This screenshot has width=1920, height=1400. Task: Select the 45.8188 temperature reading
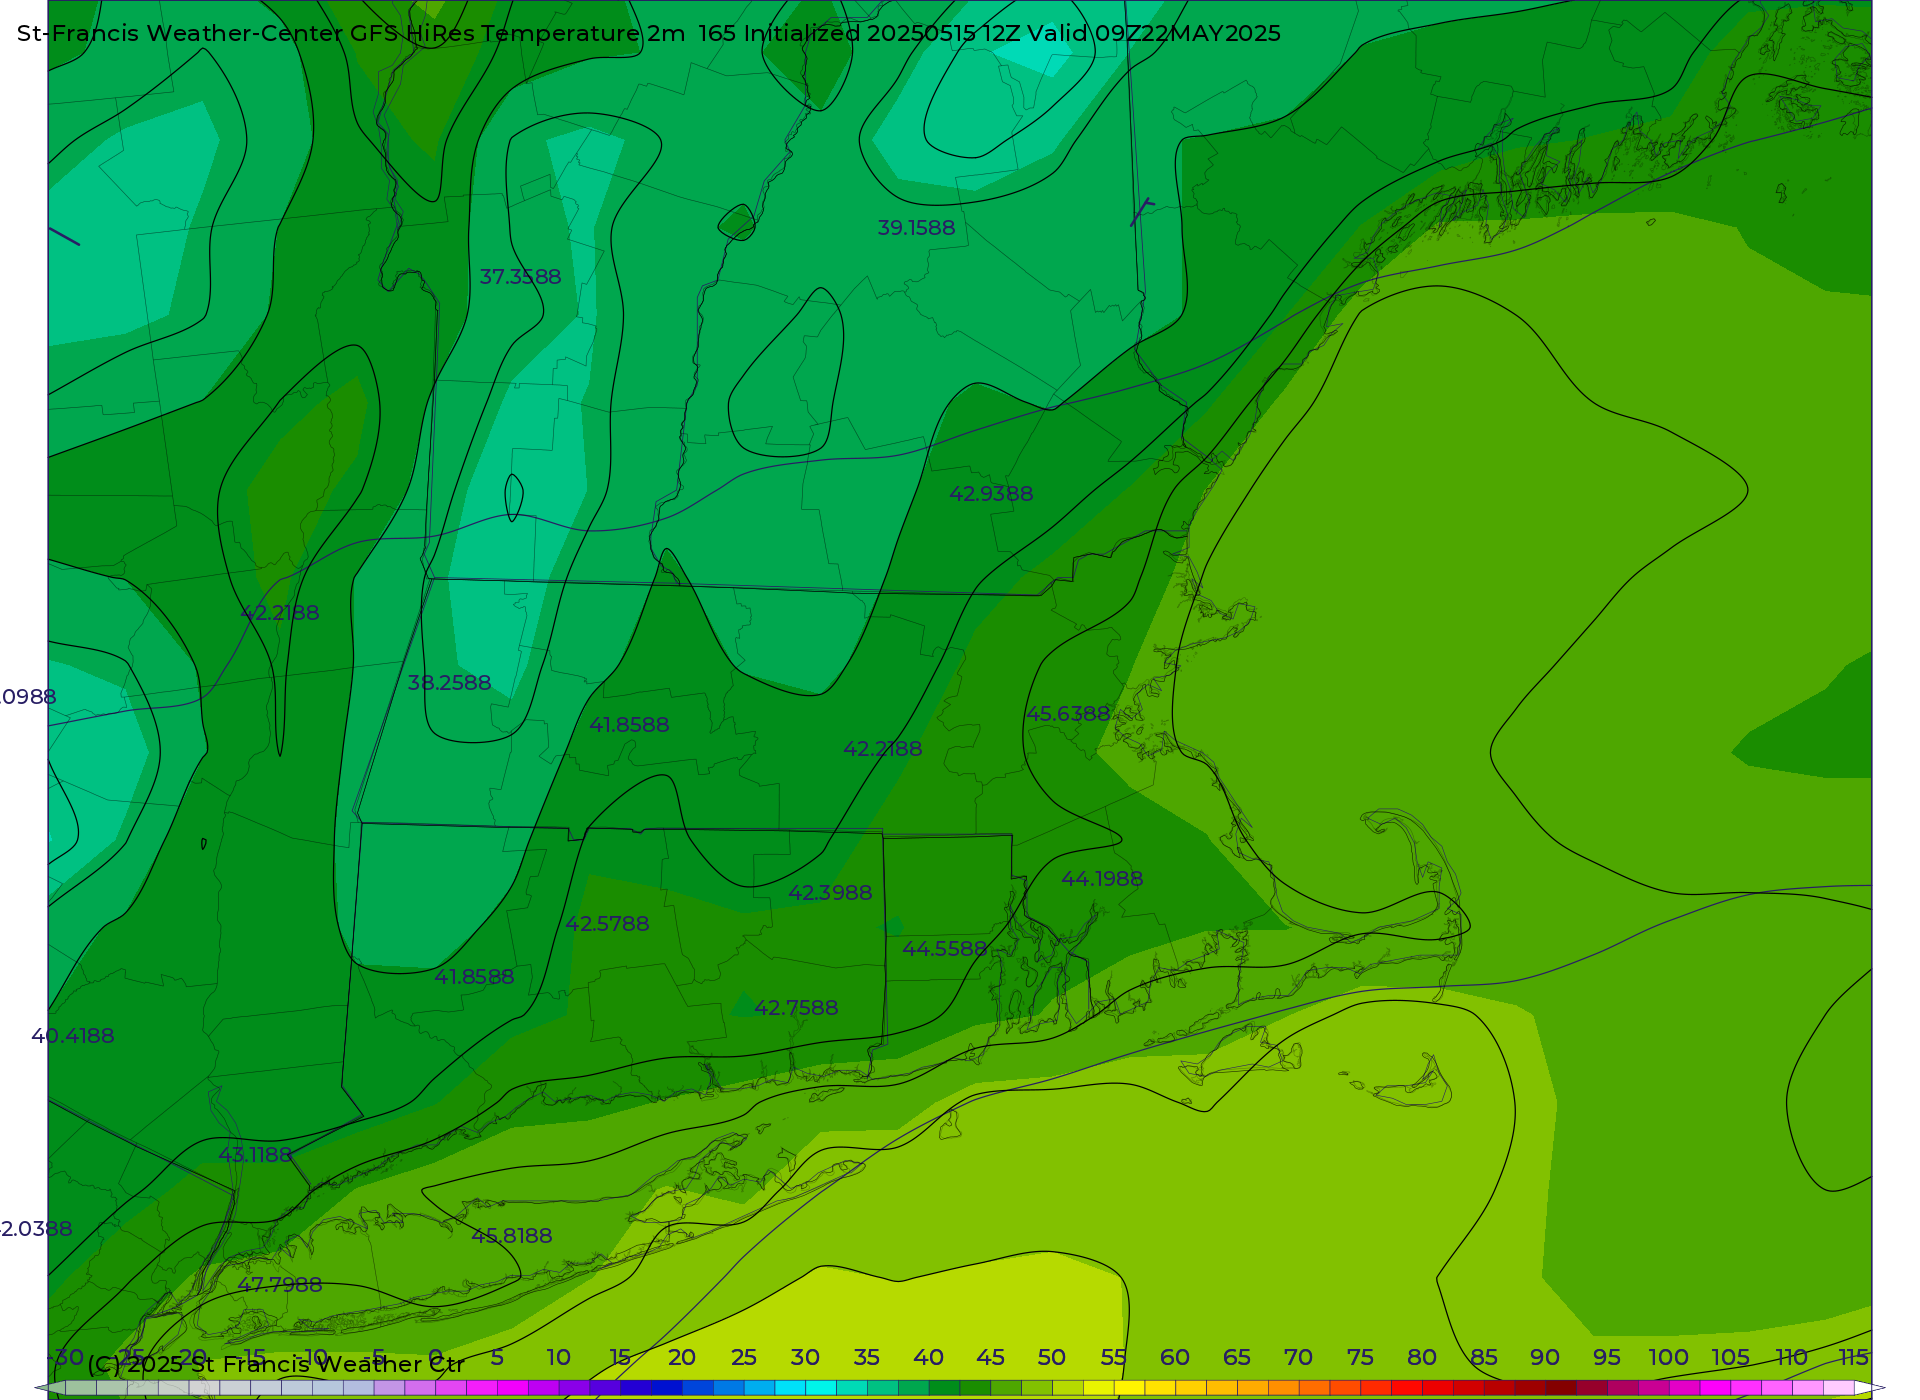point(512,1236)
